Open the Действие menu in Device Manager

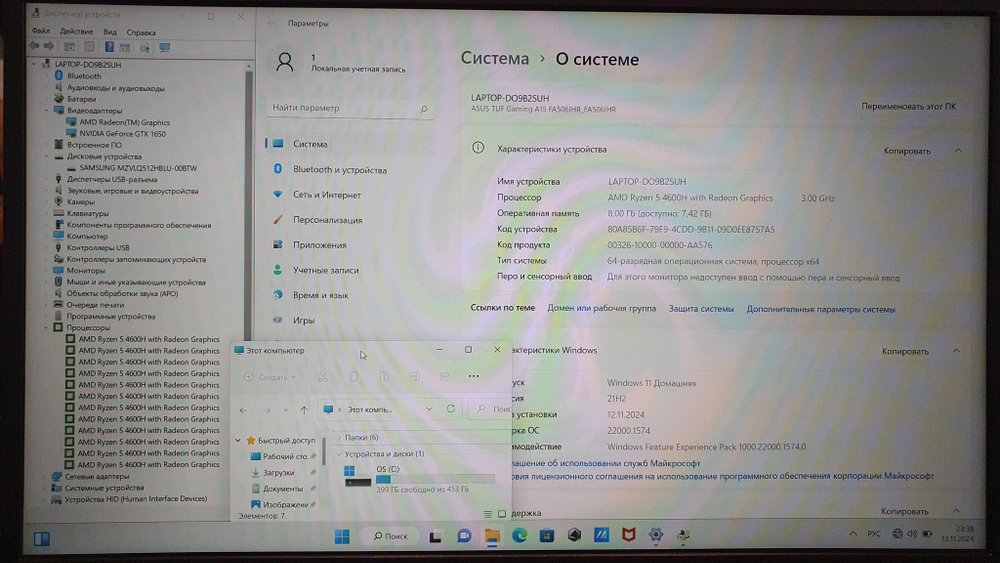tap(77, 32)
